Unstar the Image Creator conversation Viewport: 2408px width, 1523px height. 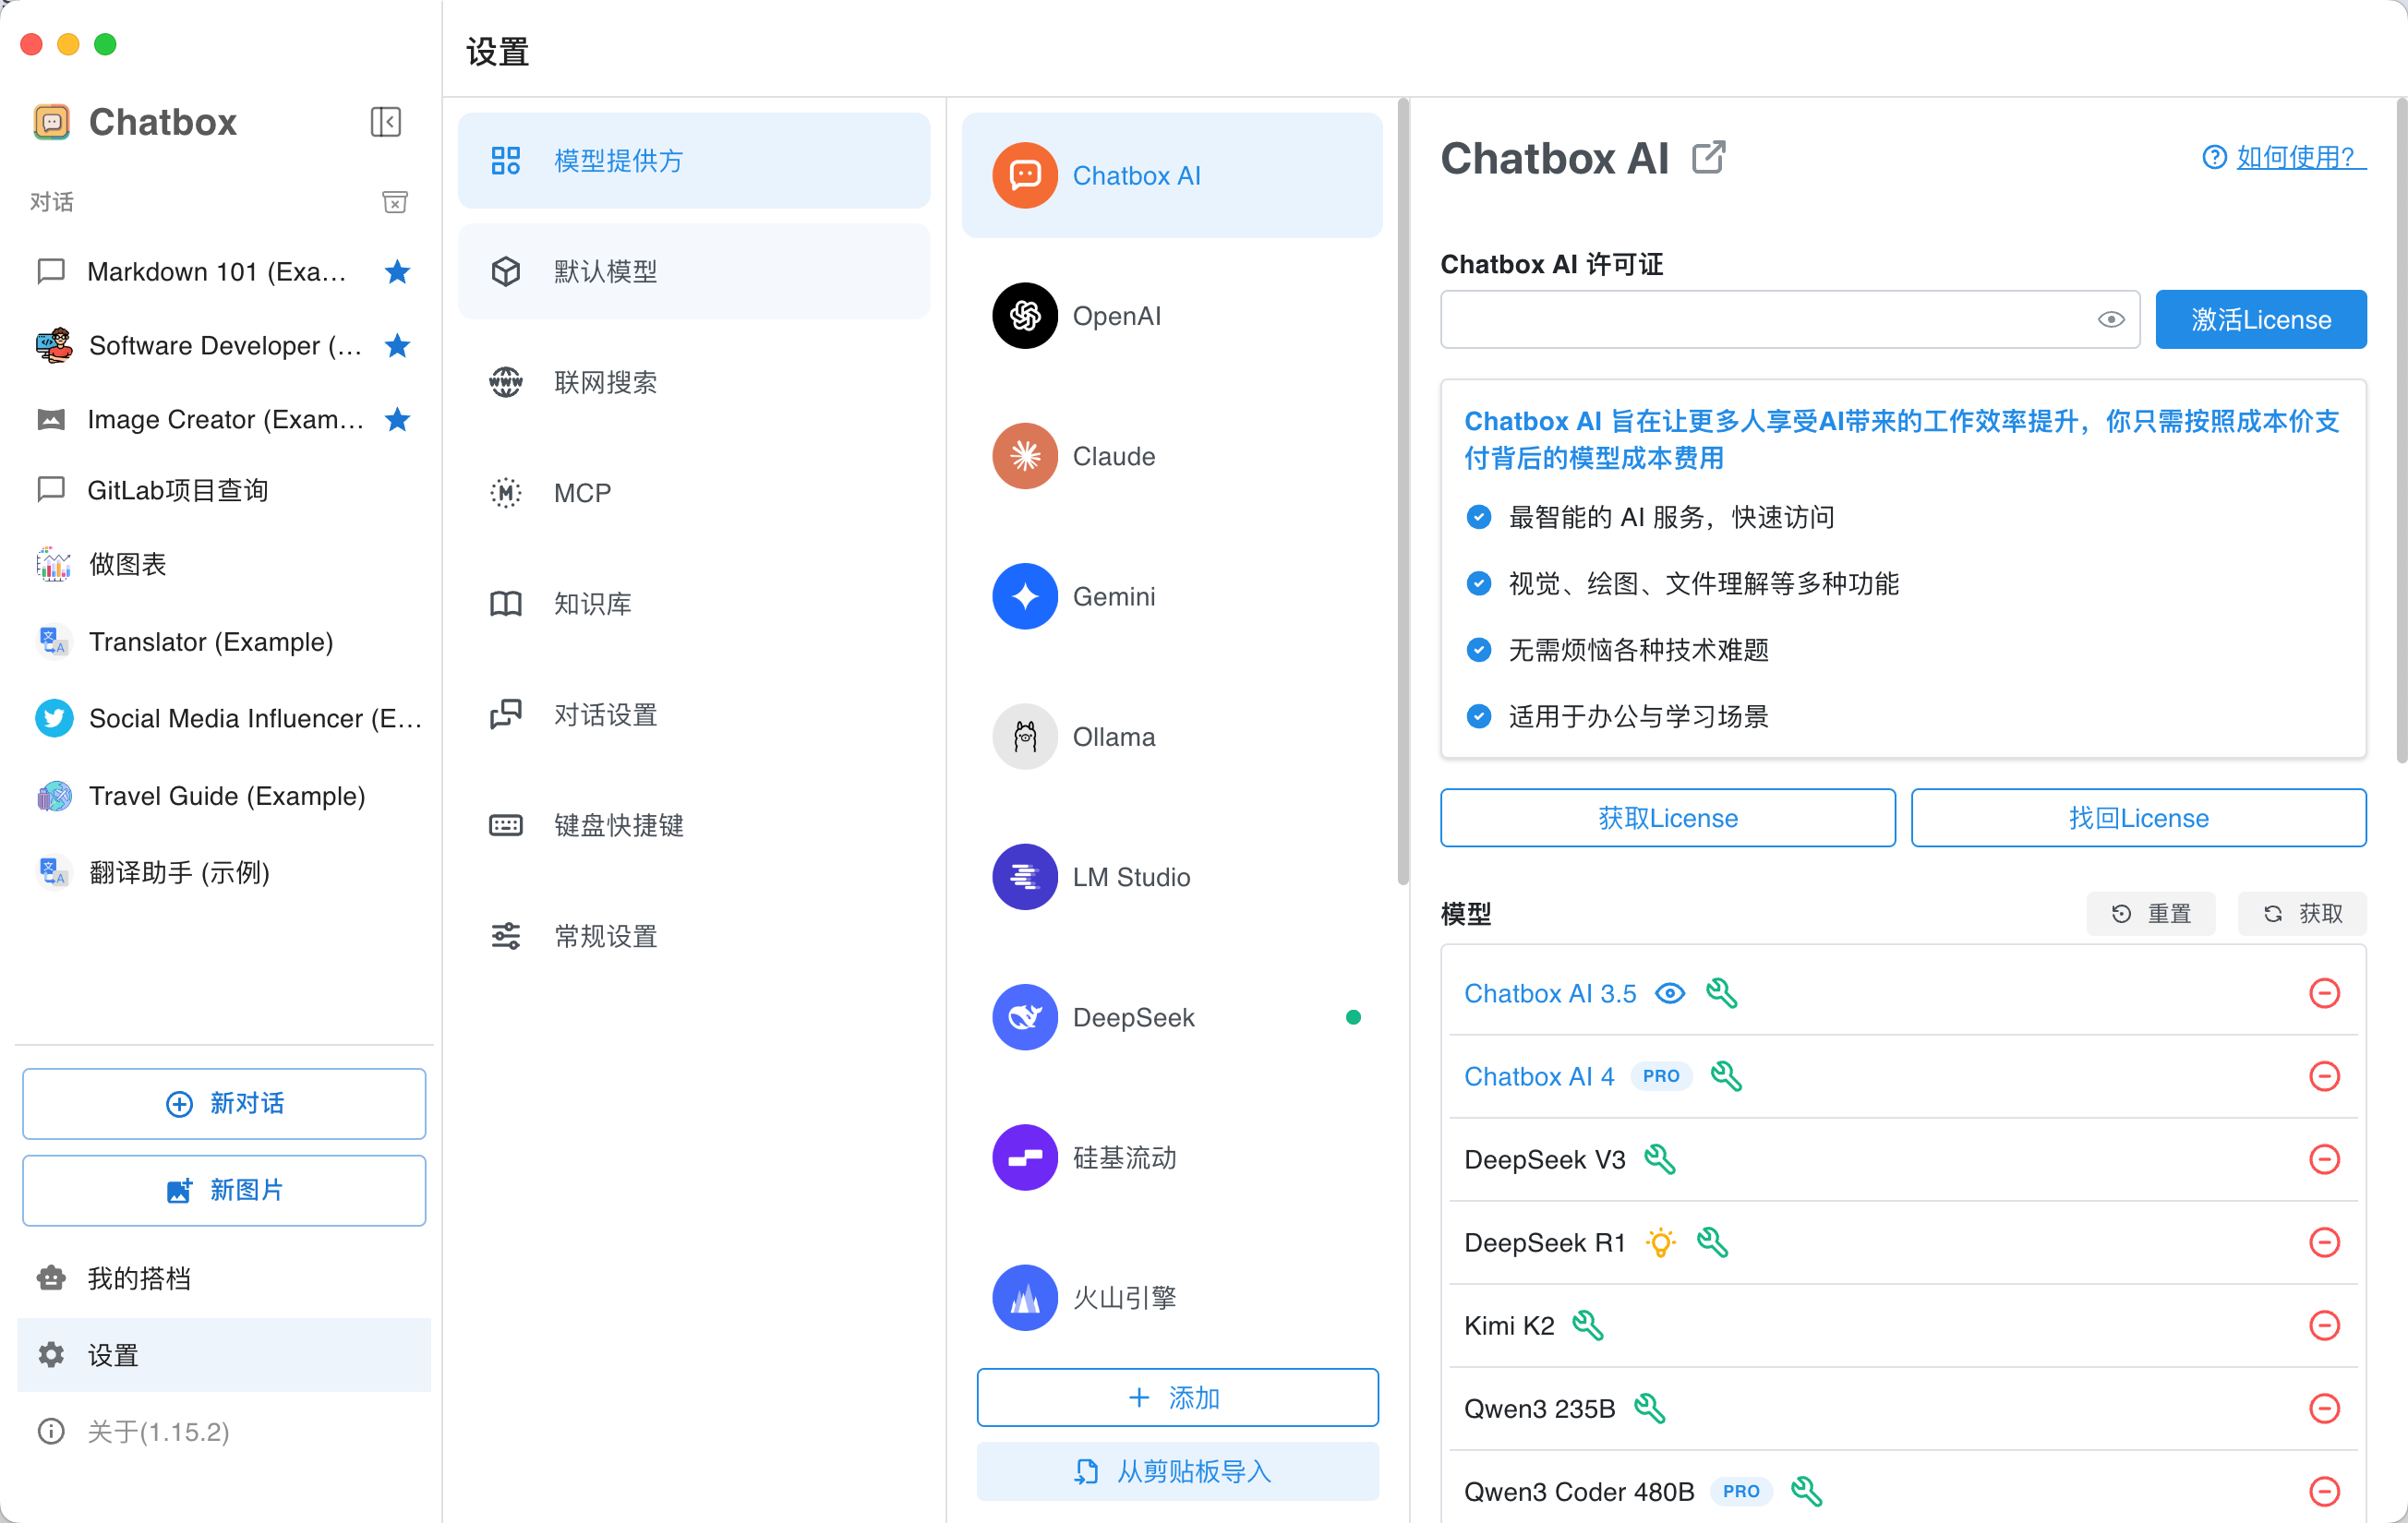pos(397,419)
